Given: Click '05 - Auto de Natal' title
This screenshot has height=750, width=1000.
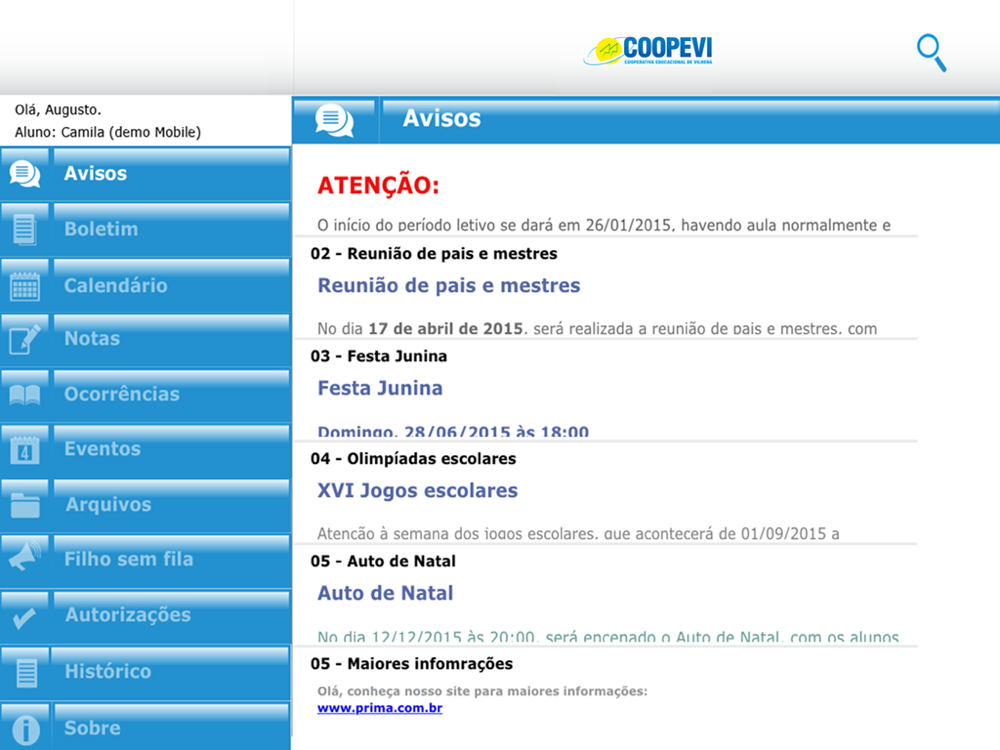Looking at the screenshot, I should point(383,561).
